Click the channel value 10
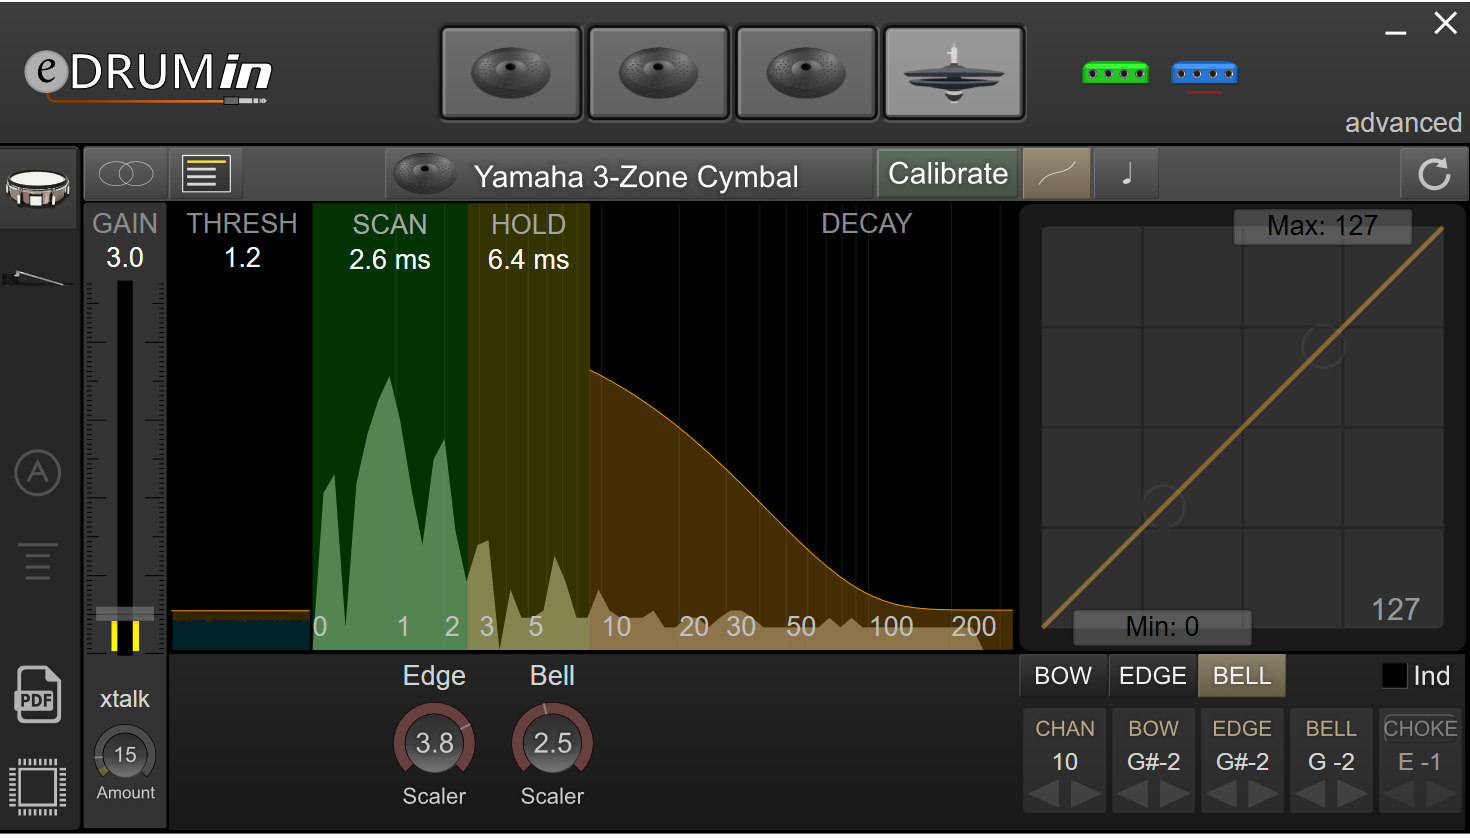 click(x=1065, y=762)
